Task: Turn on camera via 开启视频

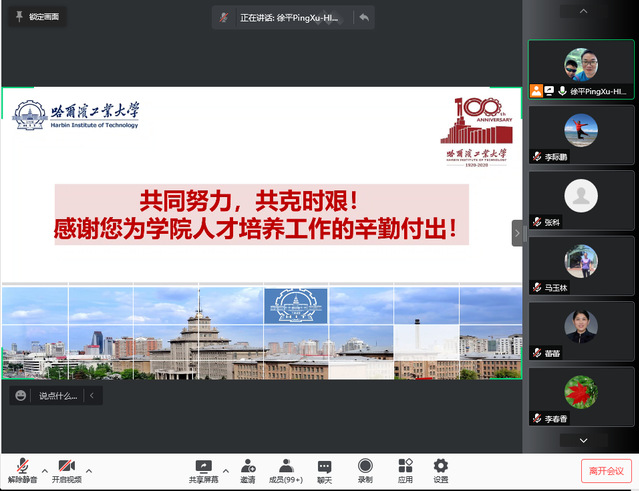Action: pos(66,469)
